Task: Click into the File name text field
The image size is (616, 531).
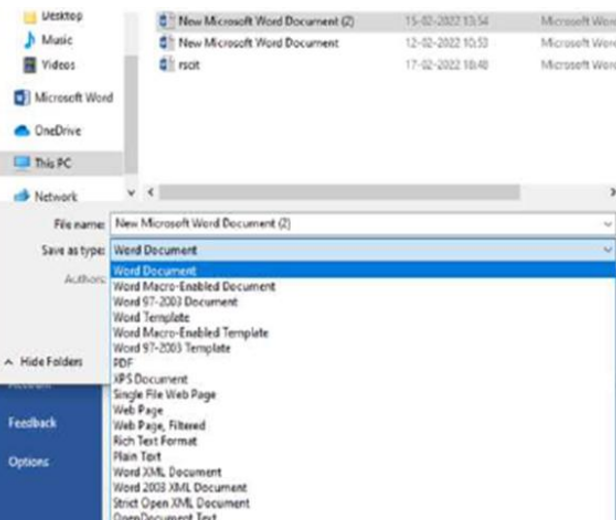Action: pos(350,225)
